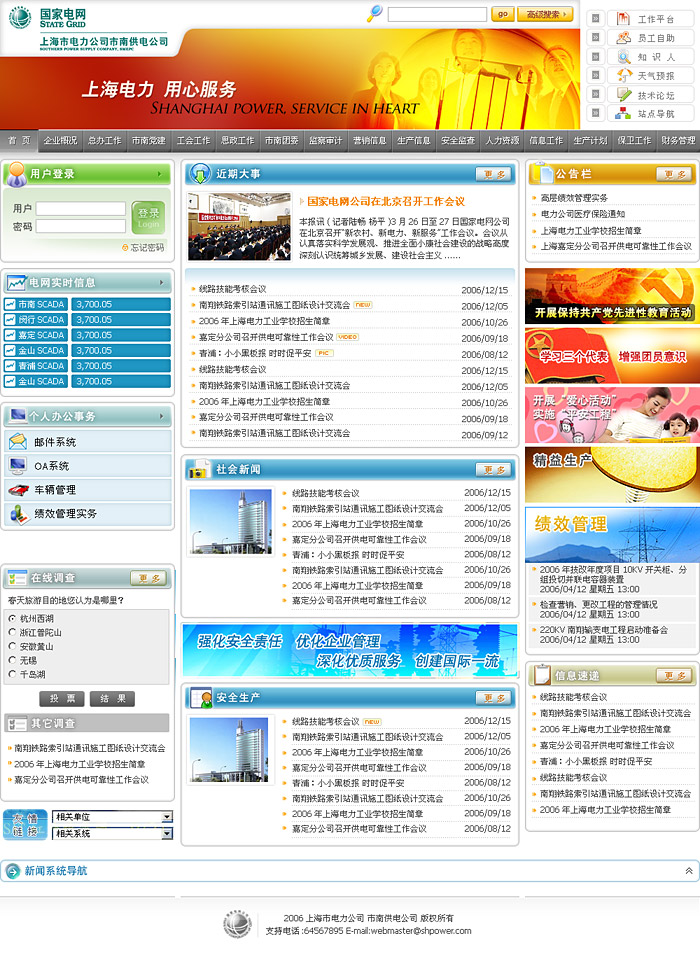Click the 市南 SCADA chart icon
The width and height of the screenshot is (700, 957).
click(x=10, y=304)
